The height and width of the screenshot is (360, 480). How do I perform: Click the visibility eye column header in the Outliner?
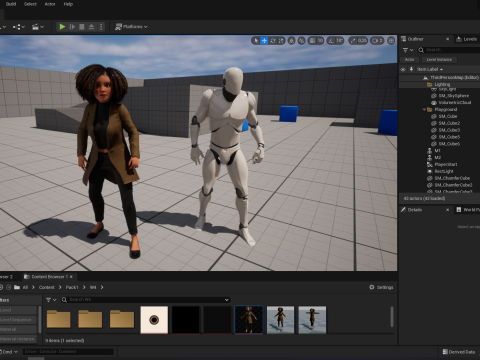[403, 69]
